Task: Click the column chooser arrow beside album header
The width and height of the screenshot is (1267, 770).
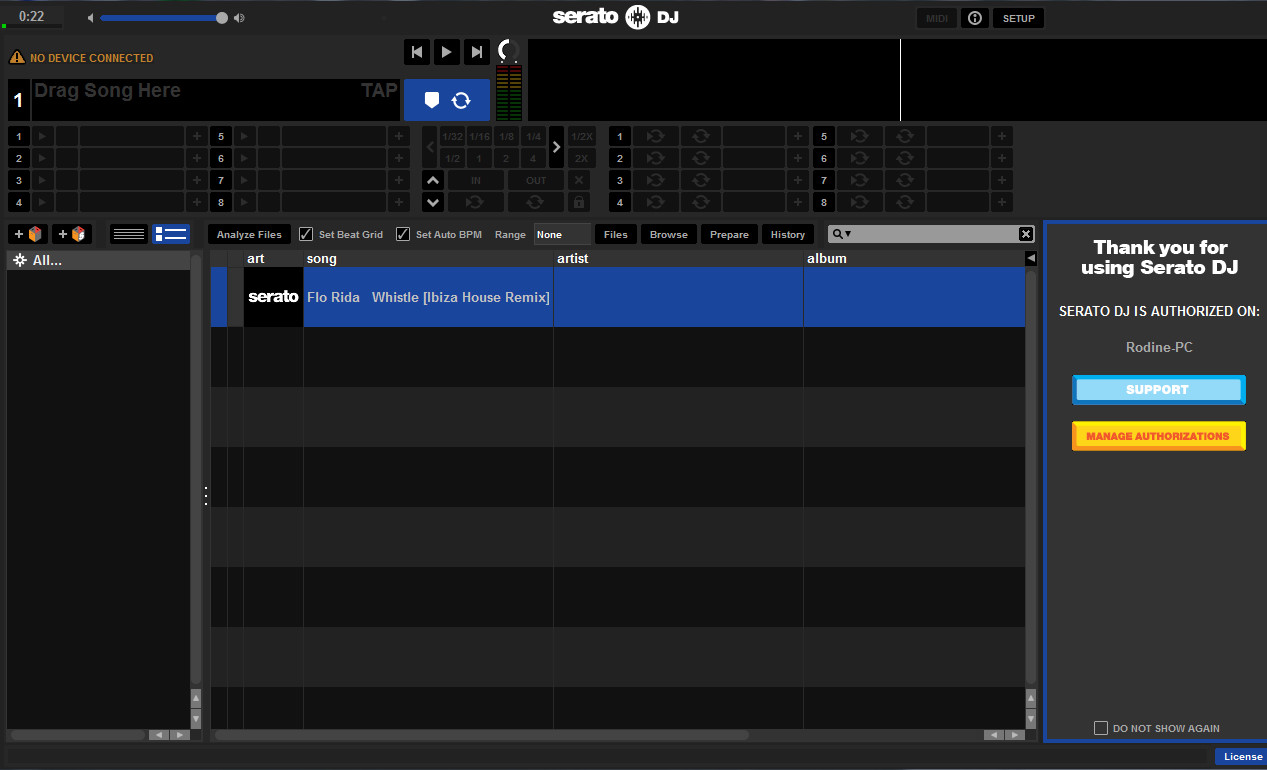Action: coord(1031,258)
